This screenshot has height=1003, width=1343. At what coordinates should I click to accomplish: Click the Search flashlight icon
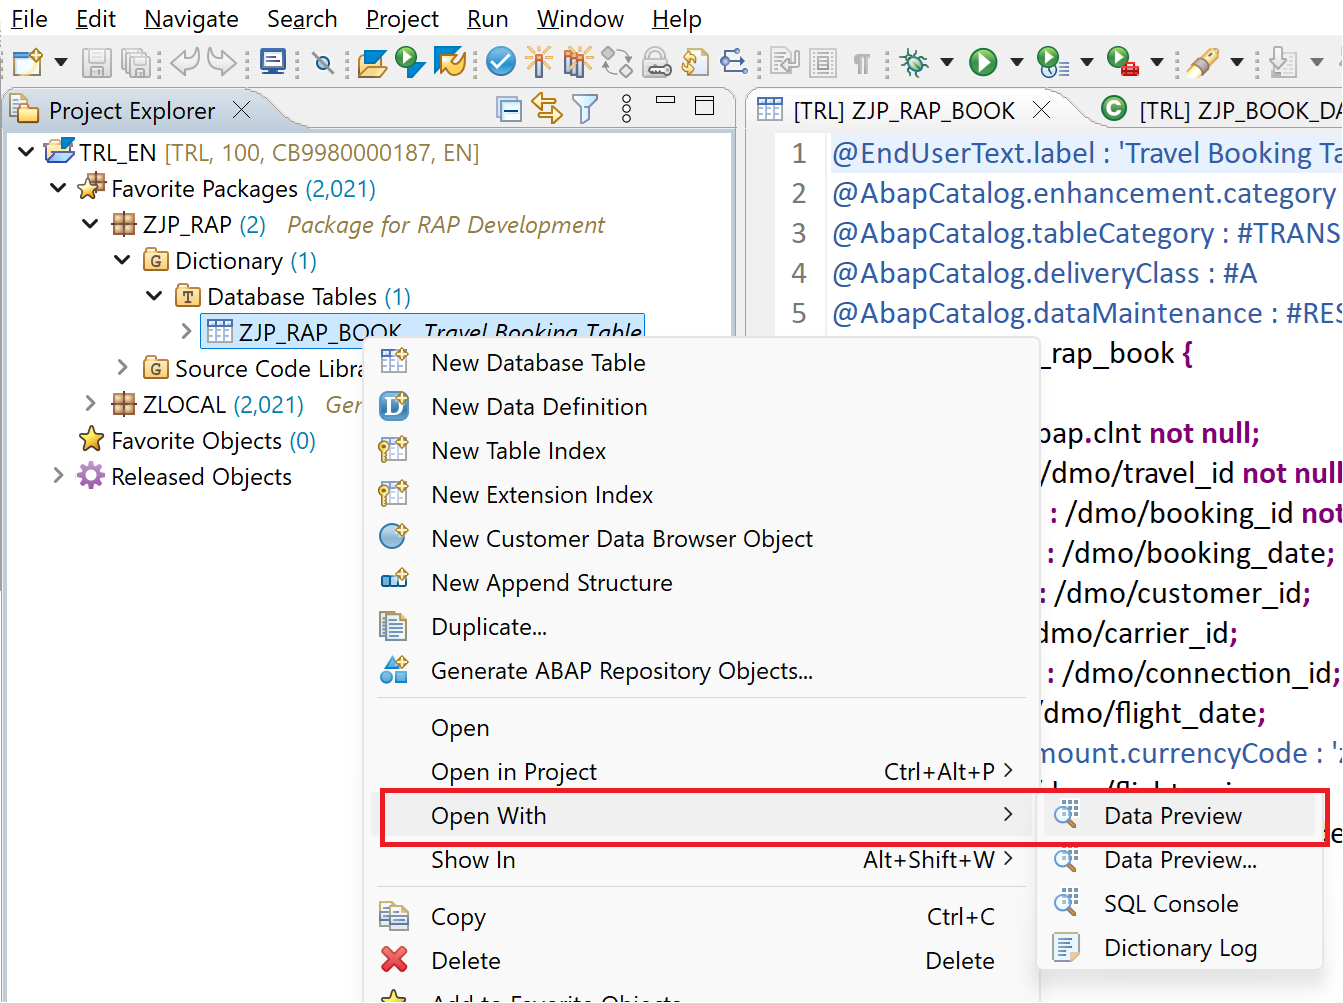1203,62
